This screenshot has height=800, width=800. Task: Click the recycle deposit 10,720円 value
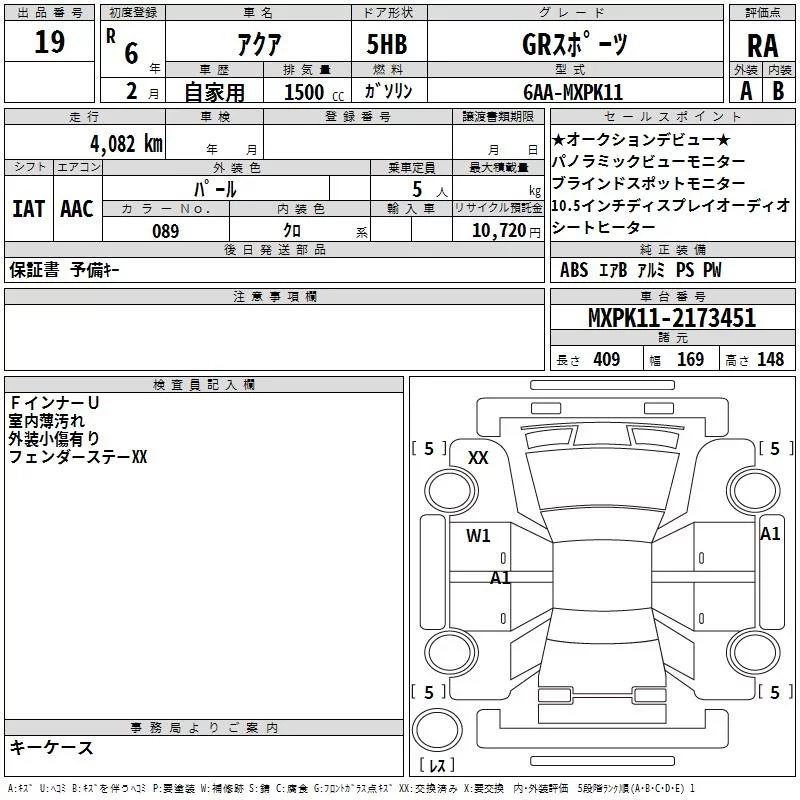(506, 231)
